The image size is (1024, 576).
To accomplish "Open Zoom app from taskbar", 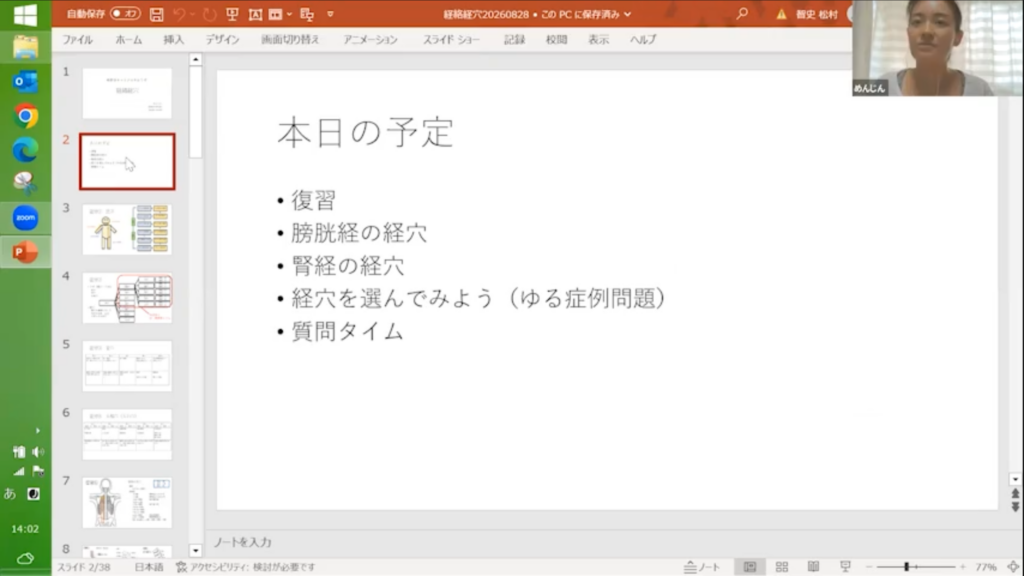I will click(x=25, y=217).
